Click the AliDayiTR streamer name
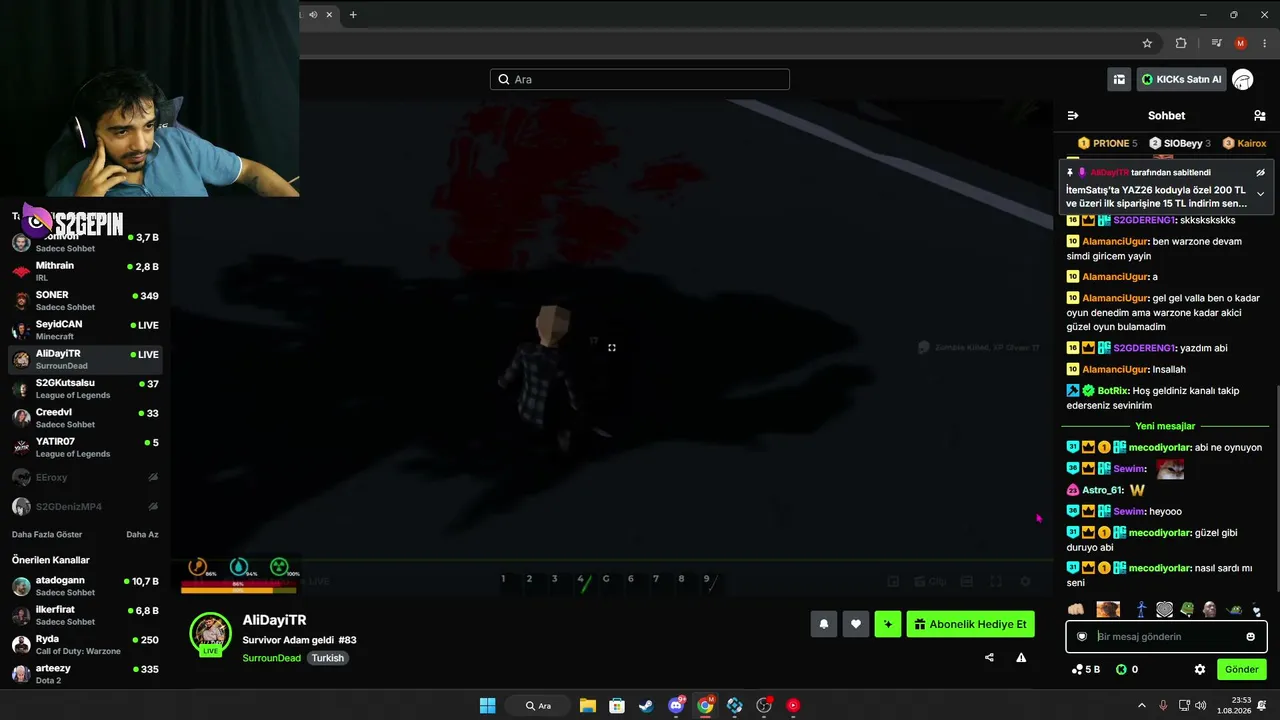The height and width of the screenshot is (720, 1280). (x=274, y=620)
